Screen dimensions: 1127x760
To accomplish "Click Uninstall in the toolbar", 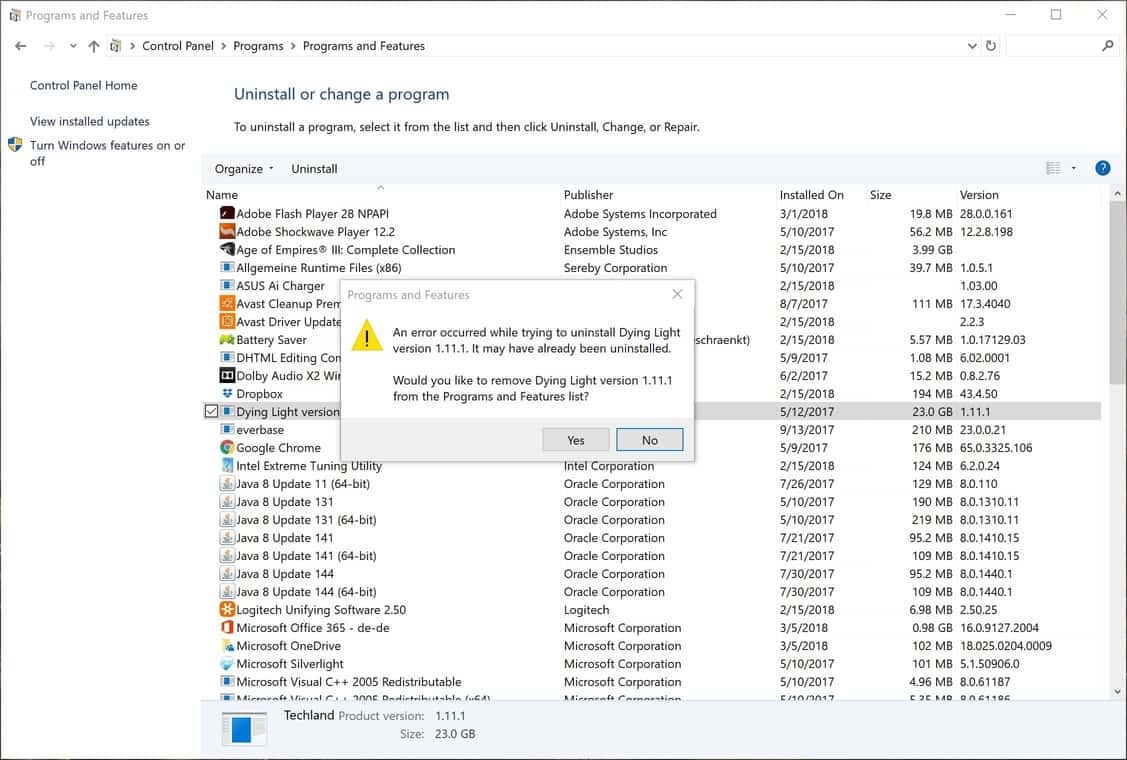I will coord(314,168).
